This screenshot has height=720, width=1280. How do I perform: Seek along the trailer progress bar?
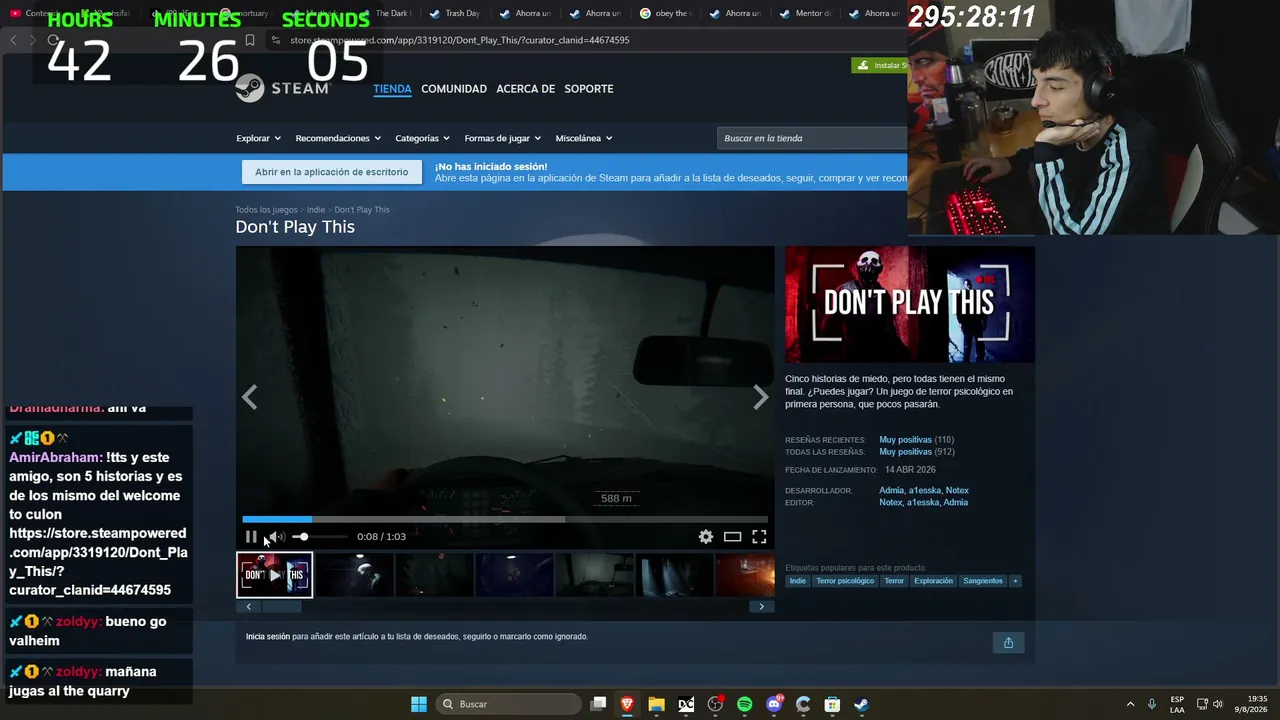(x=505, y=520)
